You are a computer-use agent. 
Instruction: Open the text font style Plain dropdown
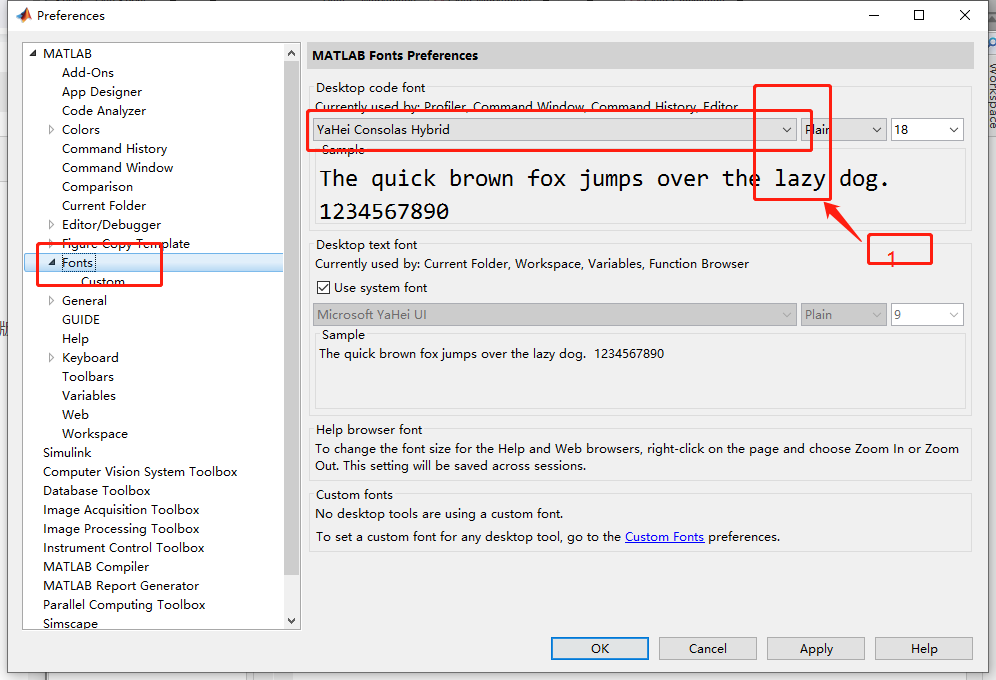point(844,314)
